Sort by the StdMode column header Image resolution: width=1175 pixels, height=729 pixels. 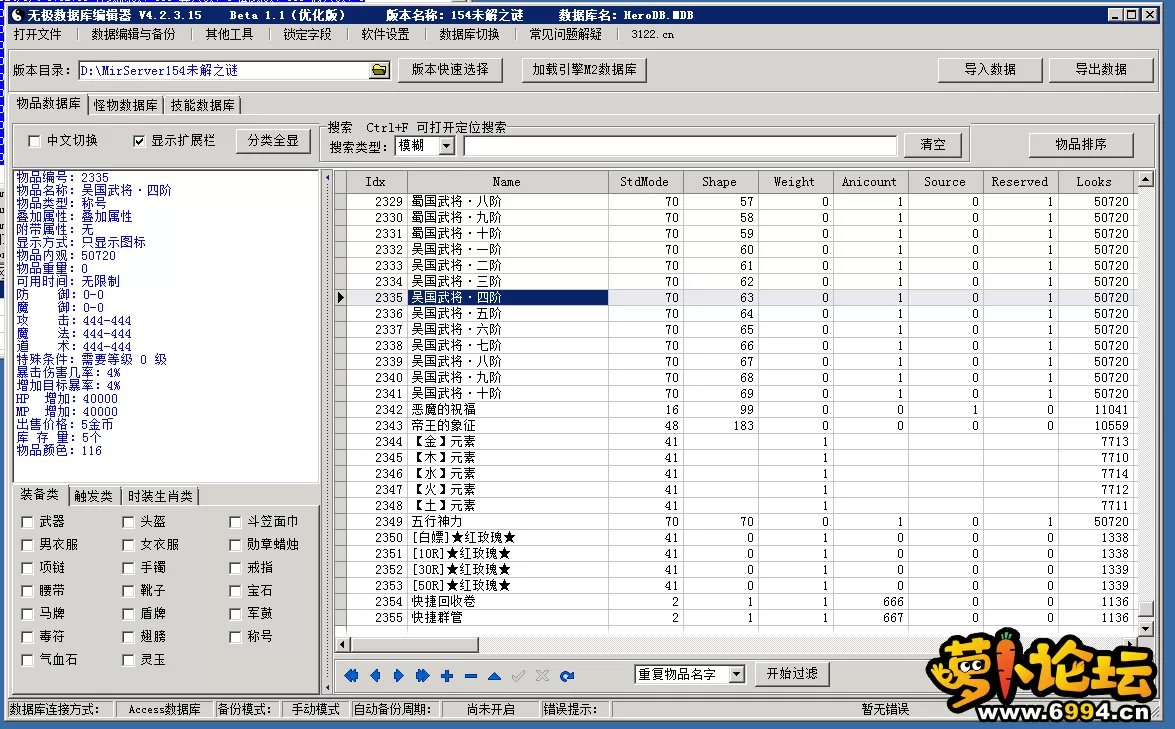[x=645, y=182]
